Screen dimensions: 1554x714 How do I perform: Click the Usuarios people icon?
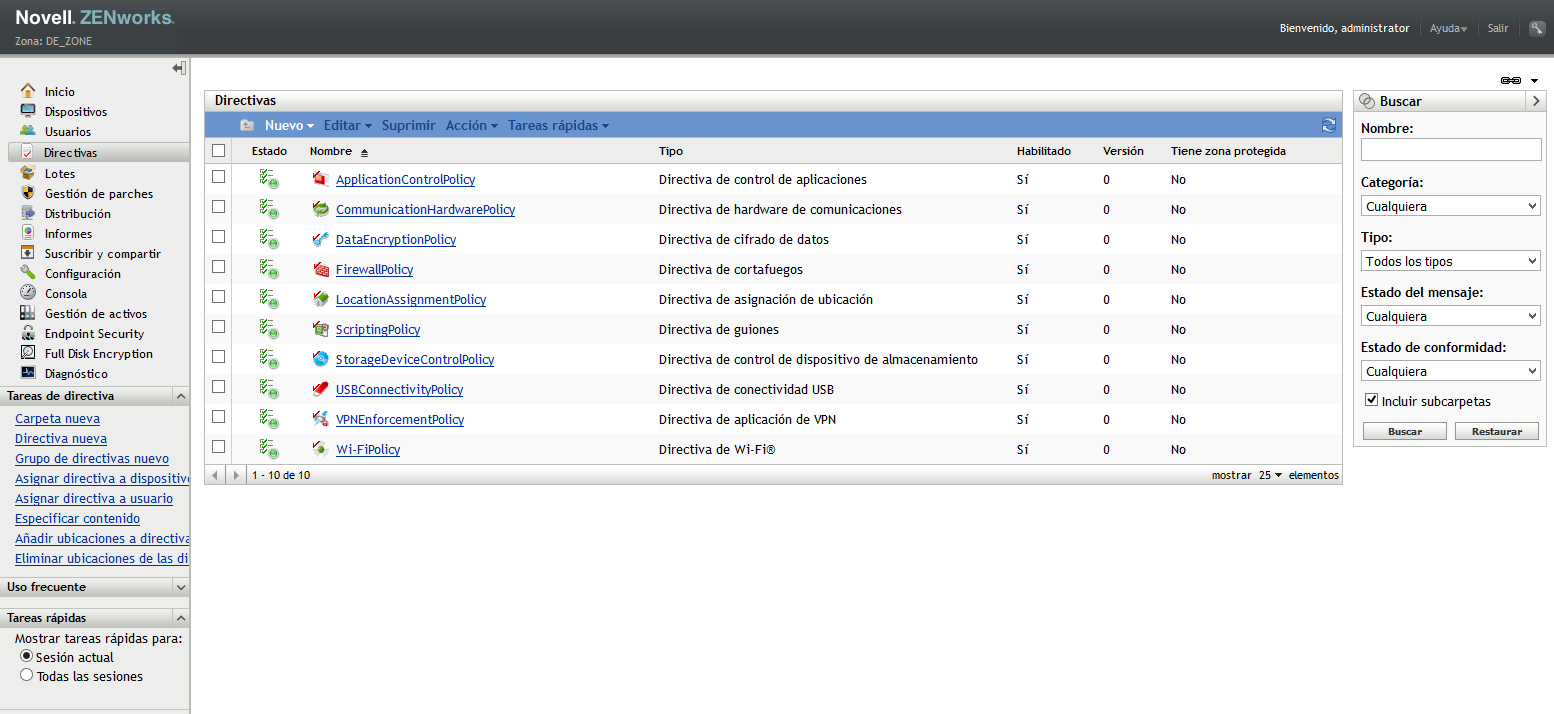(28, 131)
